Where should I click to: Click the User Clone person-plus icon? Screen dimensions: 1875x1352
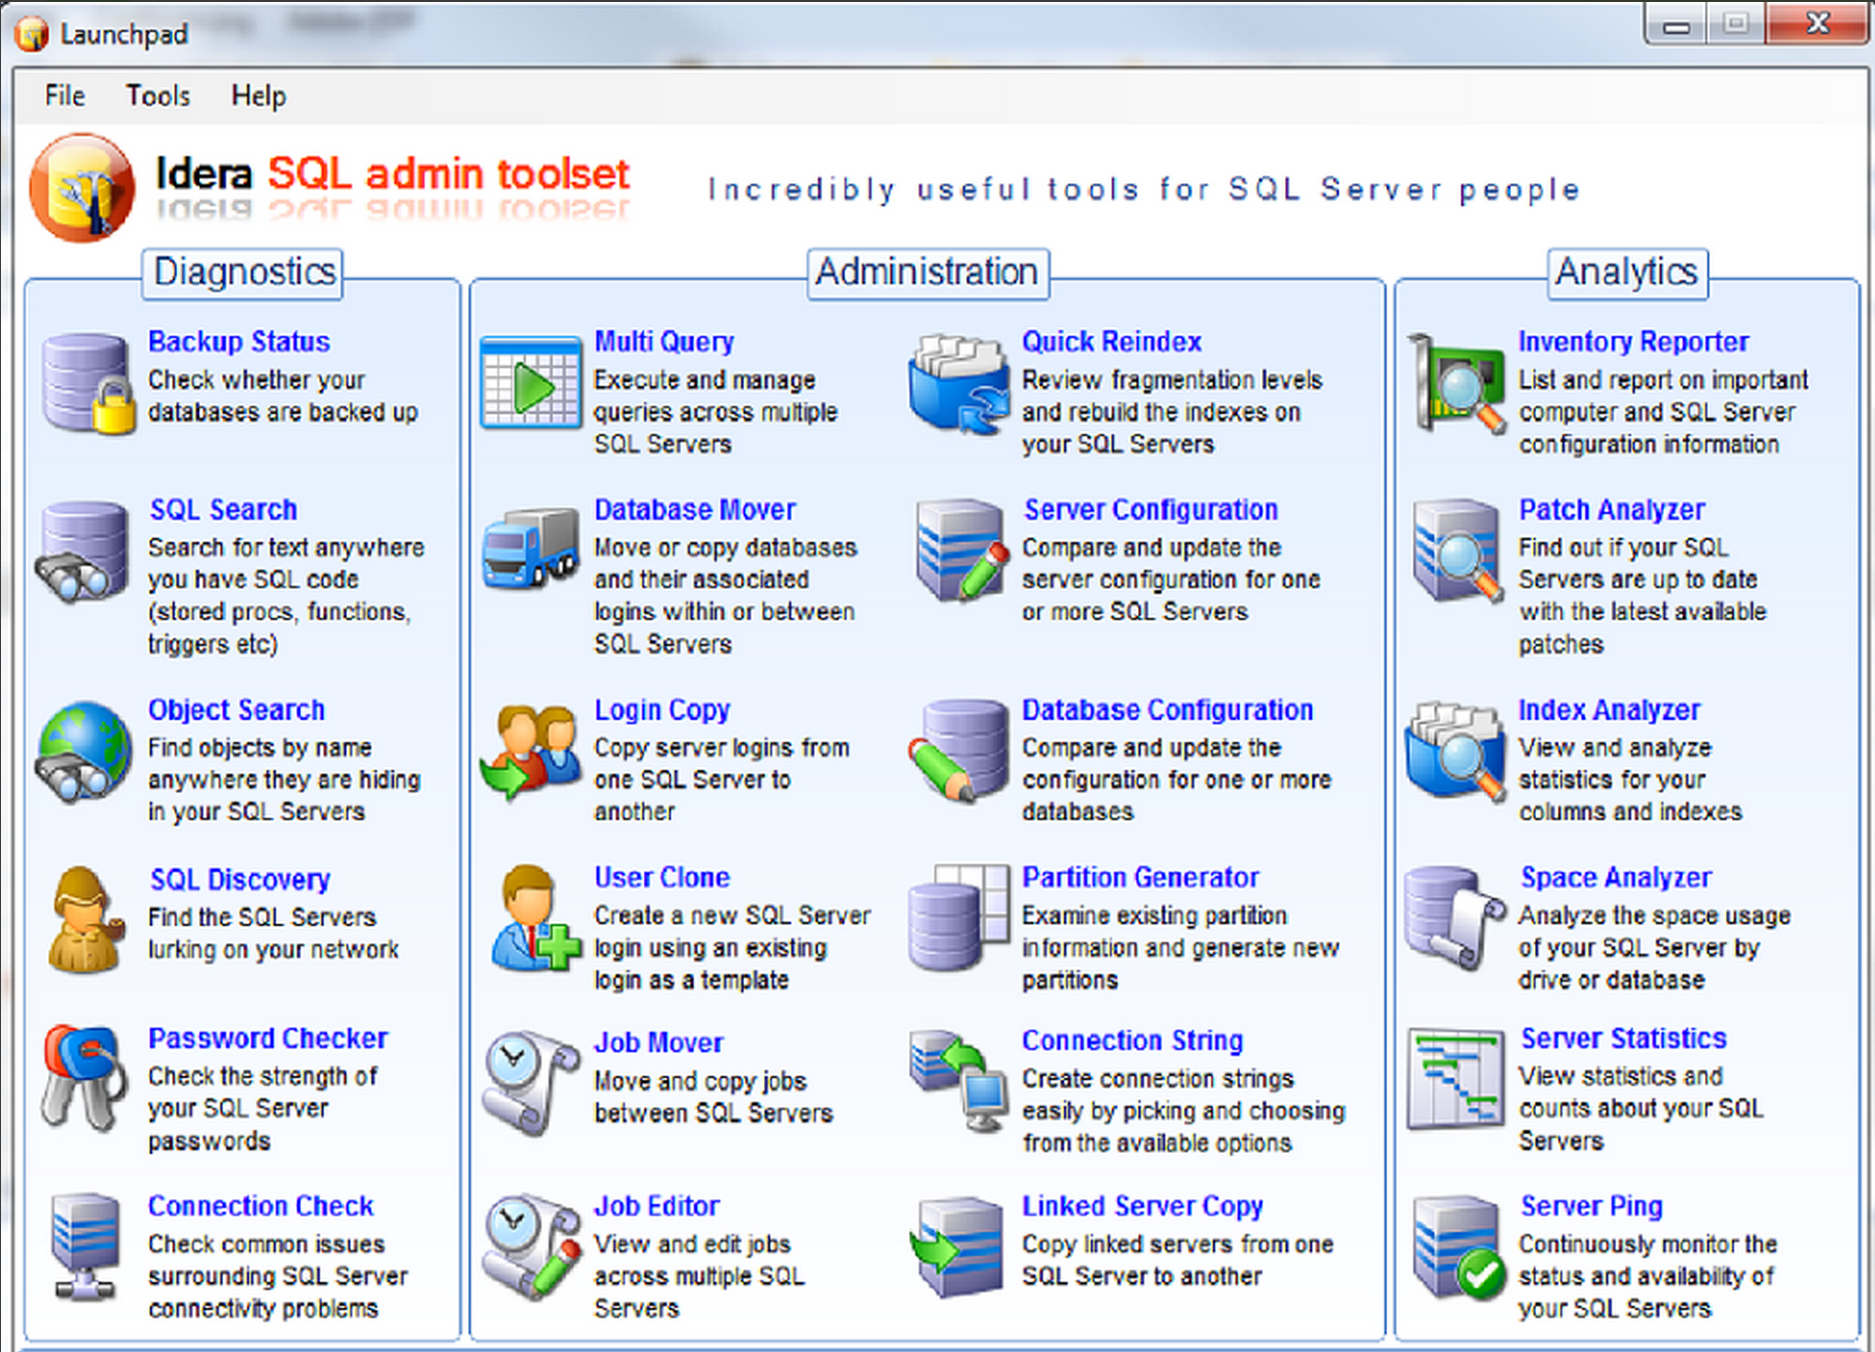tap(534, 918)
